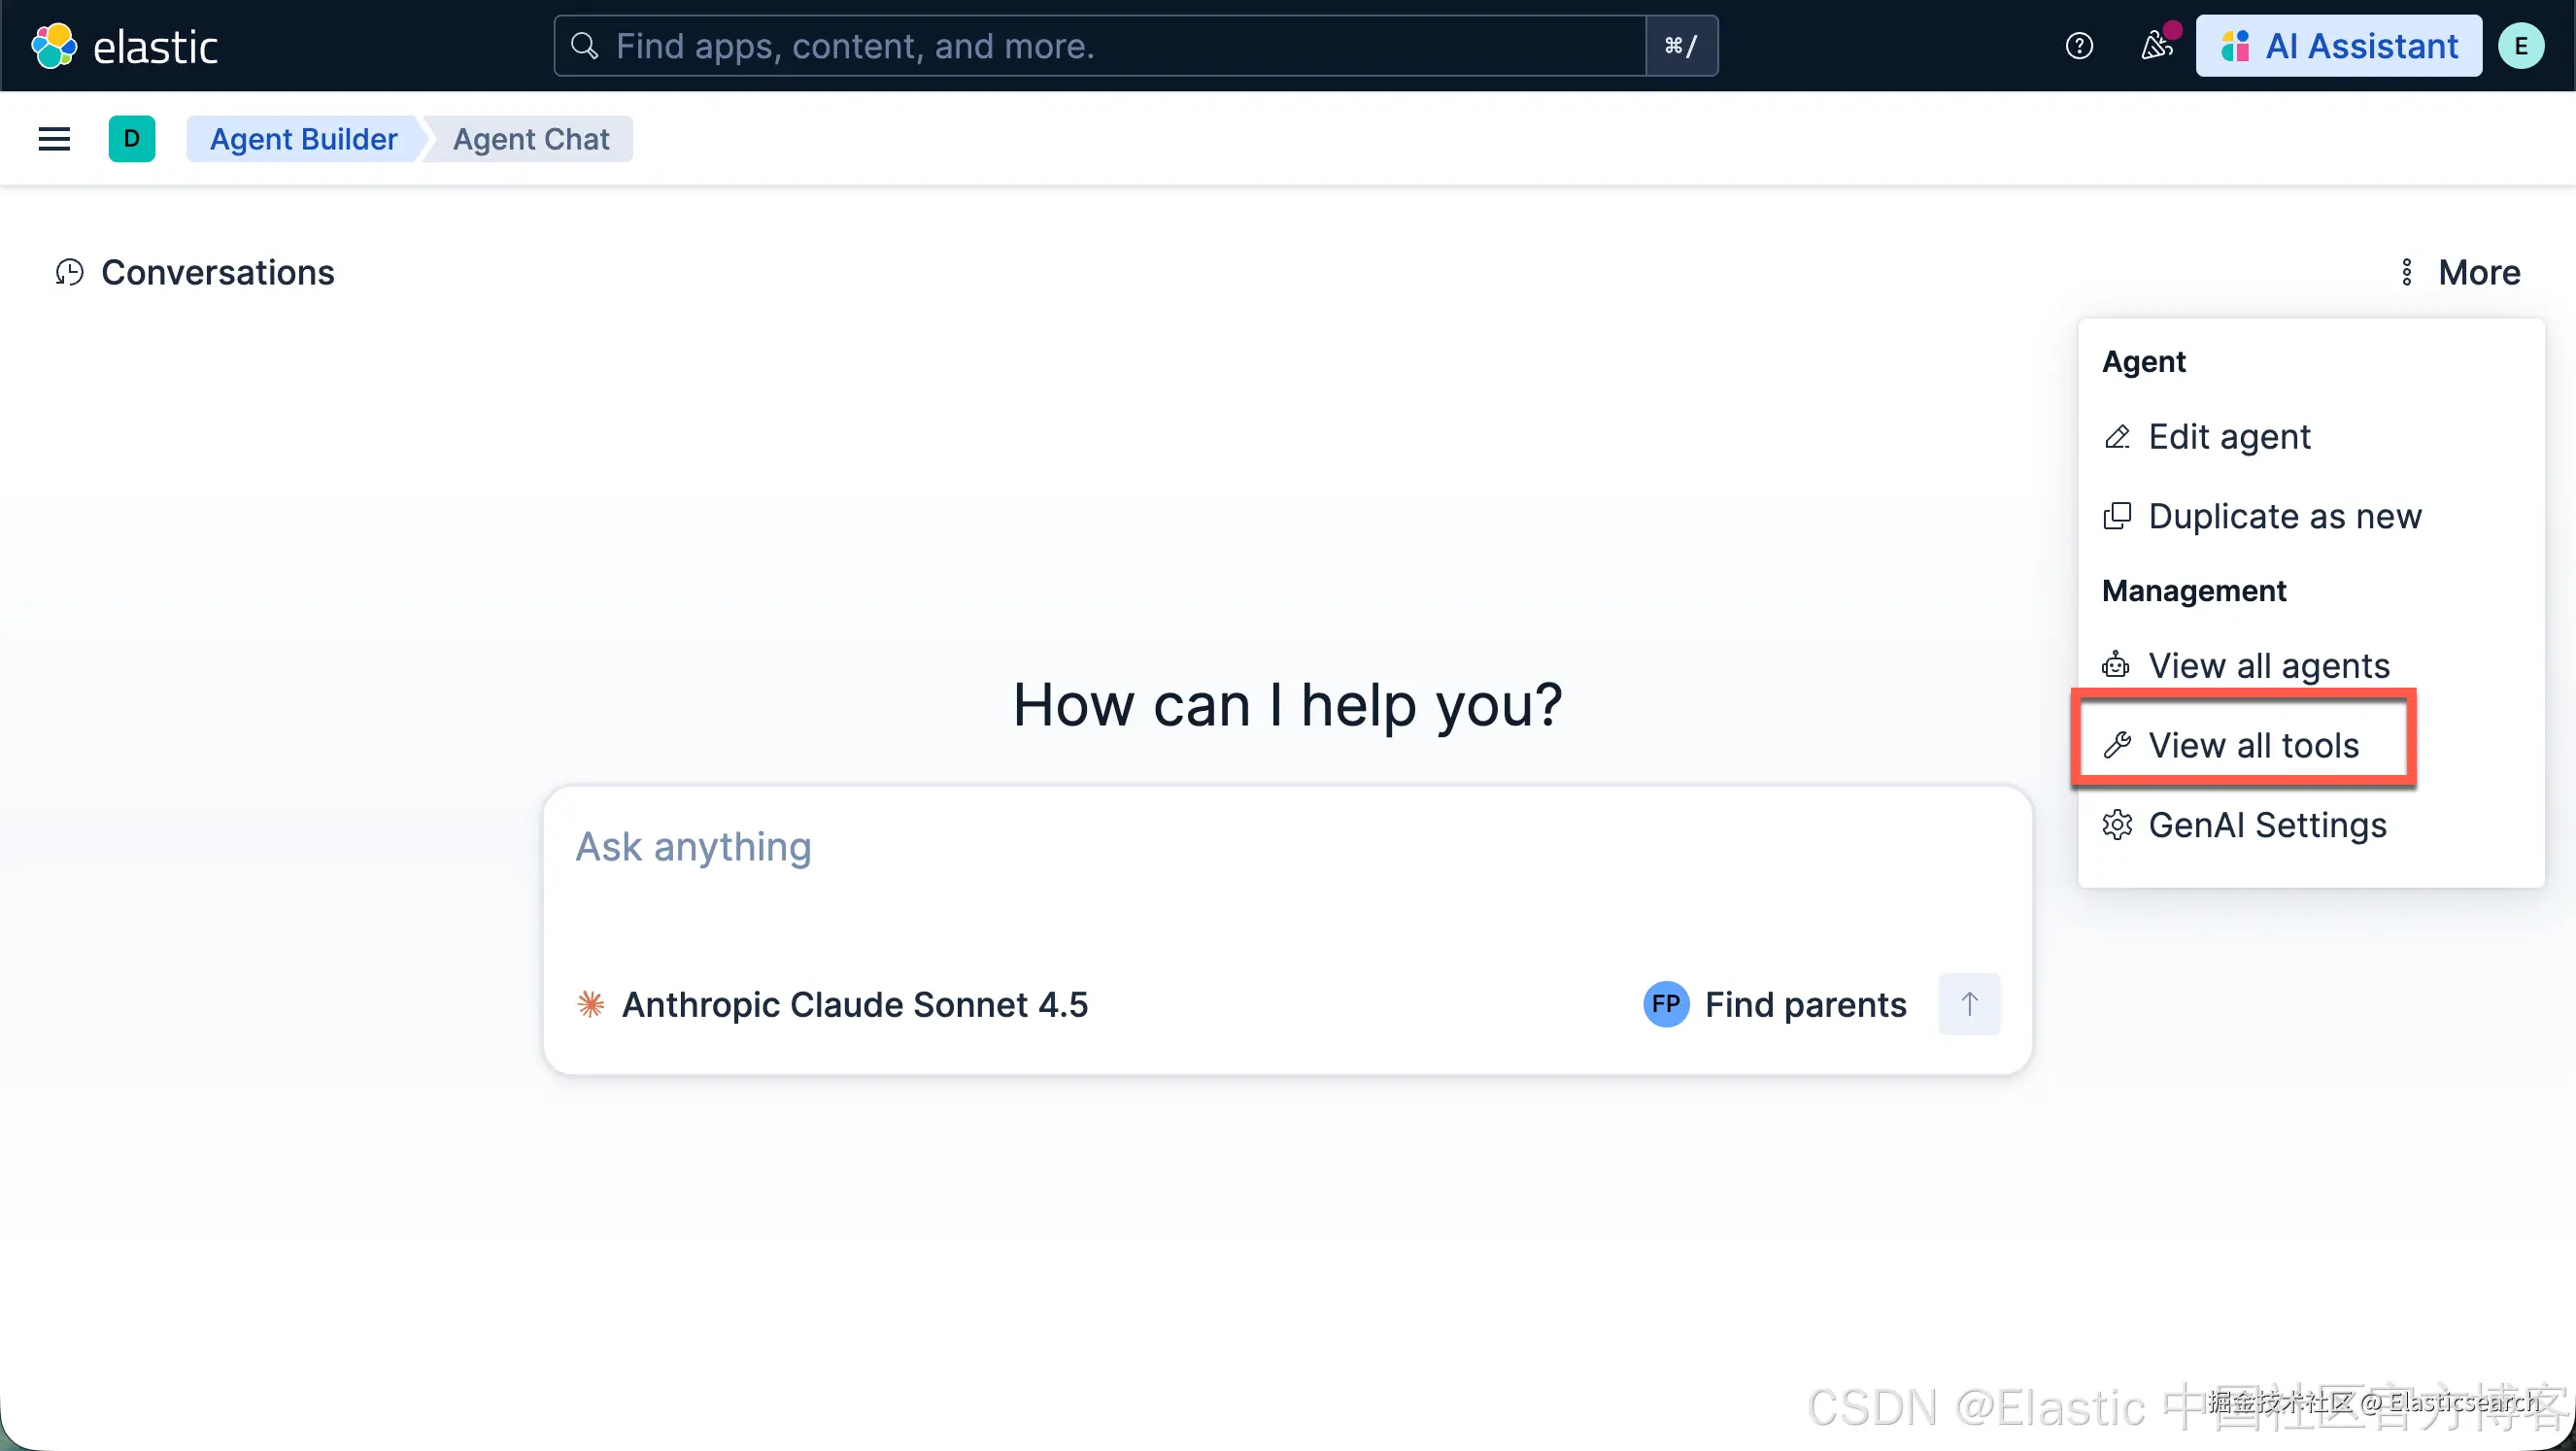The height and width of the screenshot is (1451, 2576).
Task: Open the Find parents agent selector
Action: tap(1805, 1004)
